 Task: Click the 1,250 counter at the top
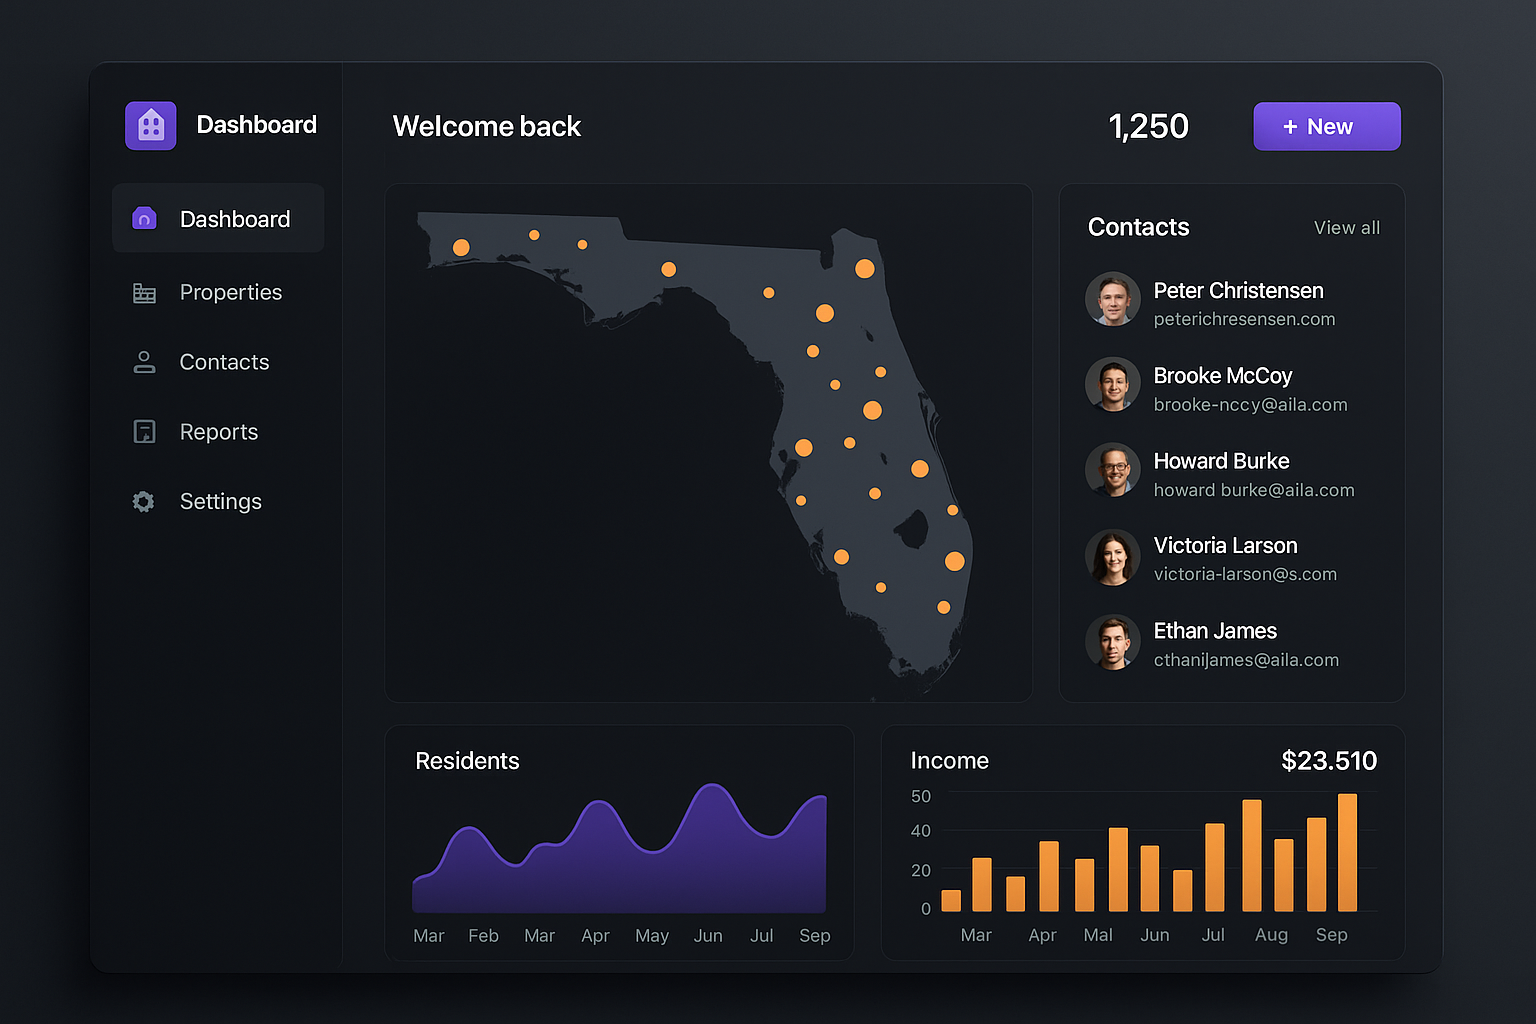click(1148, 126)
